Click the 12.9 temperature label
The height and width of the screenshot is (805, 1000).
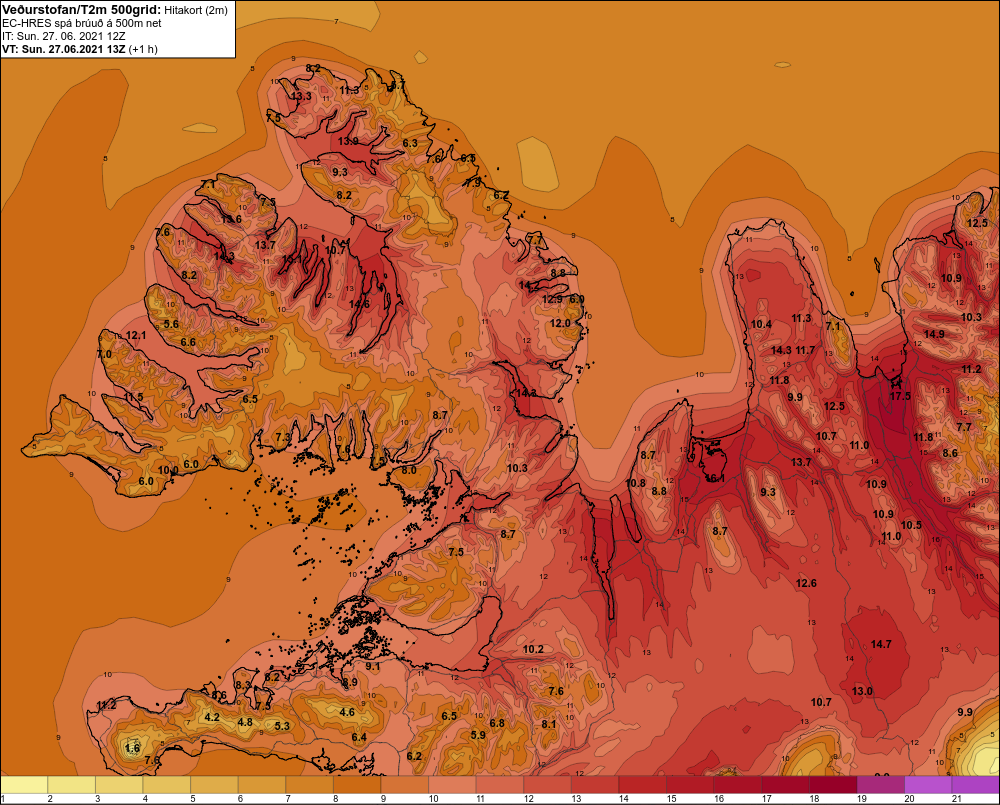click(x=552, y=299)
